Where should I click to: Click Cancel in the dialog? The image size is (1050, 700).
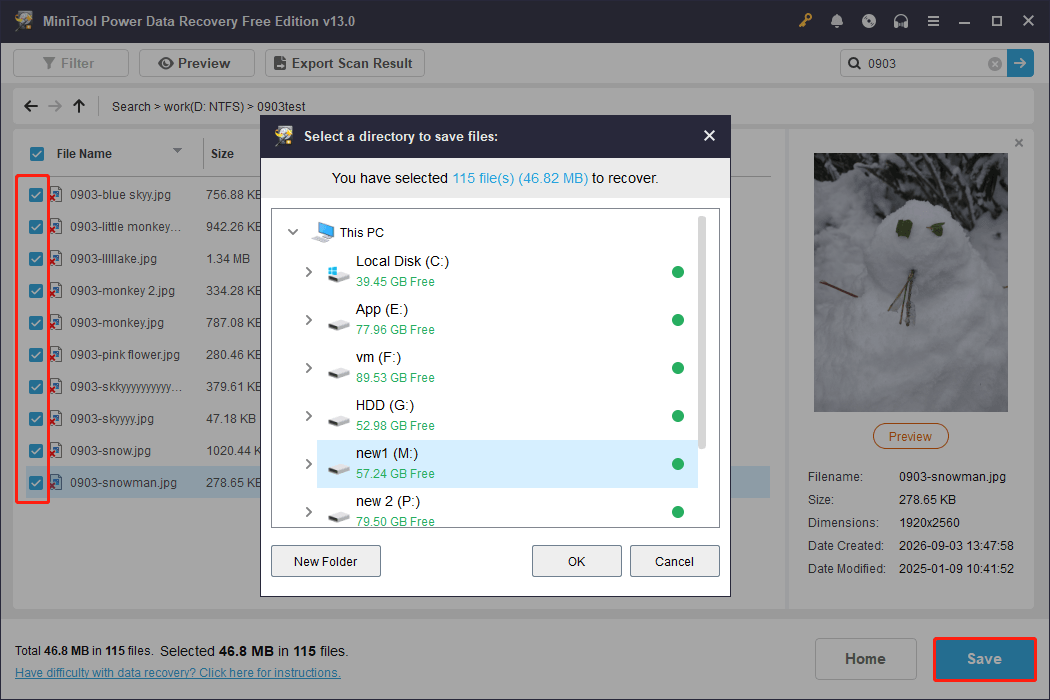tap(674, 561)
